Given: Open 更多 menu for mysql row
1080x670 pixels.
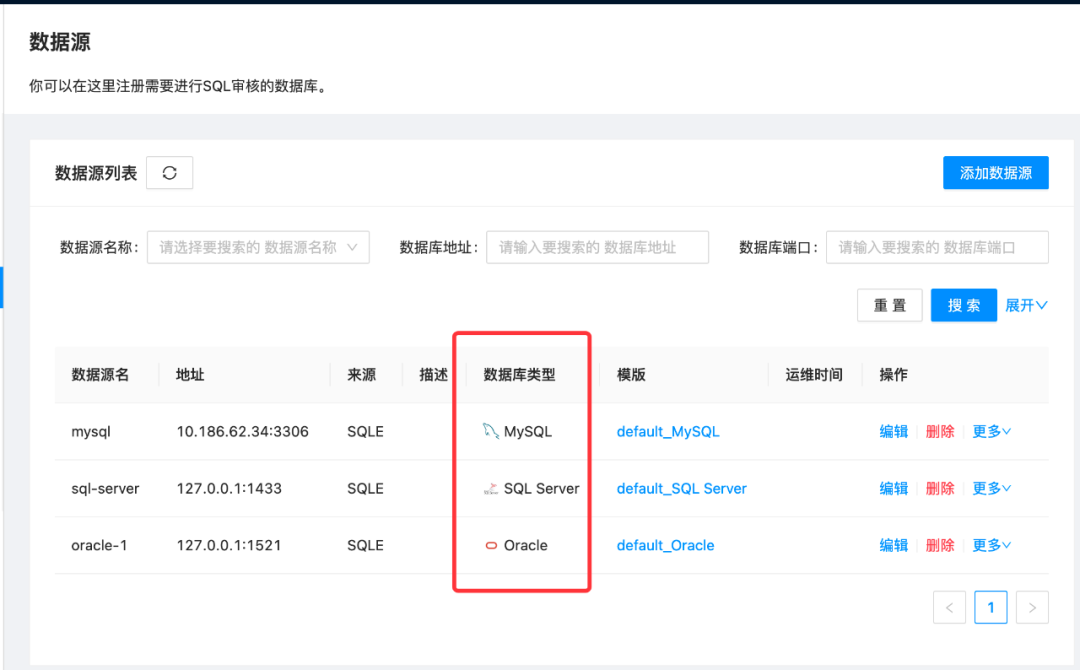Looking at the screenshot, I should click(991, 431).
